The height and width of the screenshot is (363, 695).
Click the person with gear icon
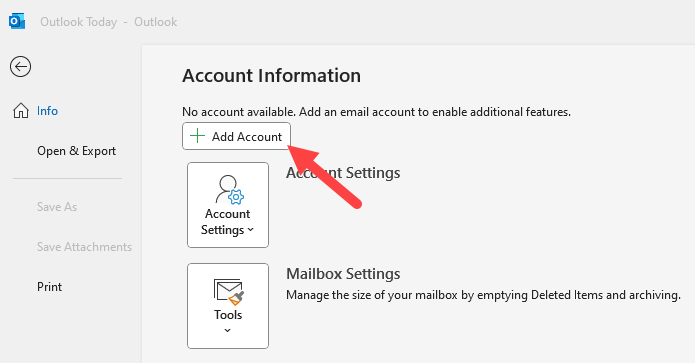tap(229, 190)
